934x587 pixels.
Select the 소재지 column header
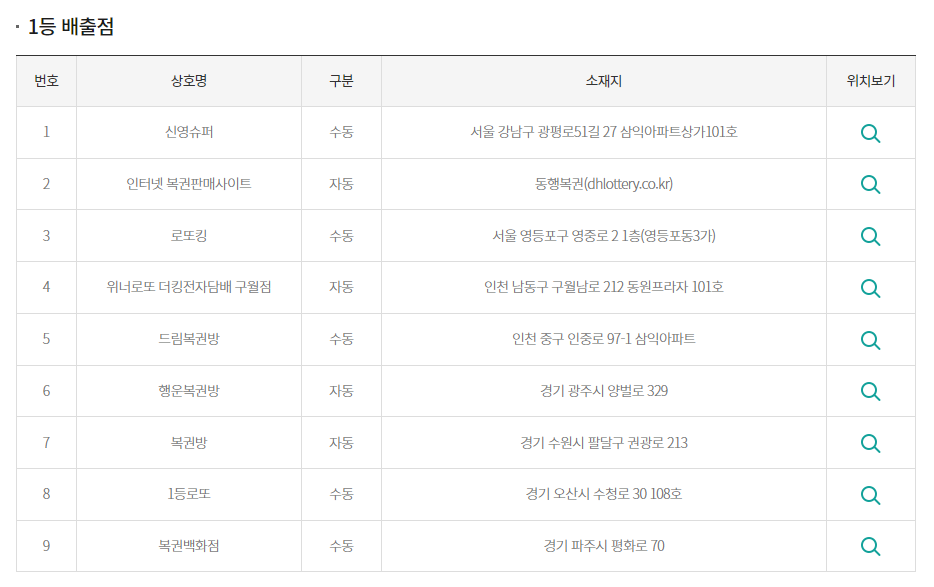pyautogui.click(x=602, y=81)
